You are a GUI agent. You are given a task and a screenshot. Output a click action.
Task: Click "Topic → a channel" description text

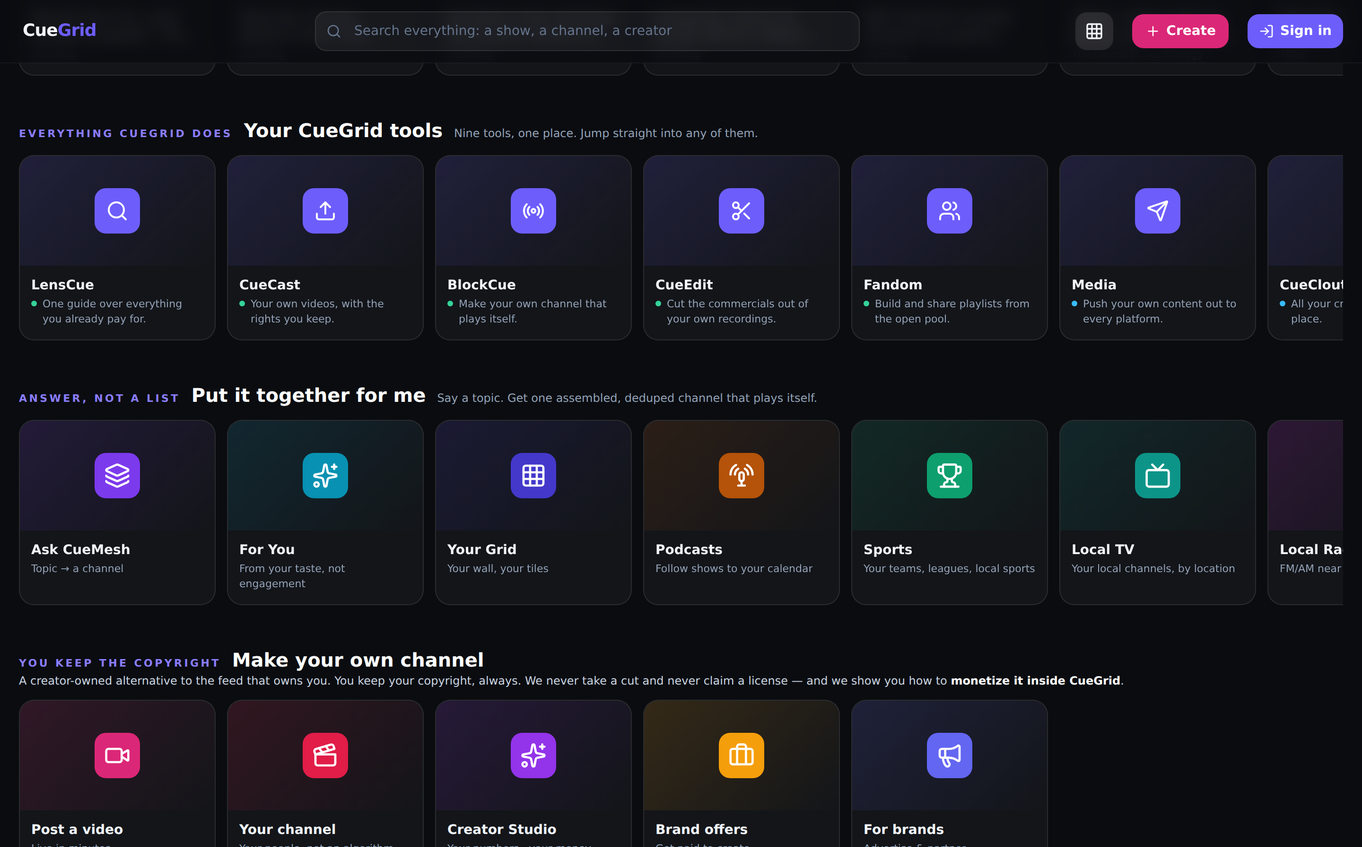(x=77, y=569)
